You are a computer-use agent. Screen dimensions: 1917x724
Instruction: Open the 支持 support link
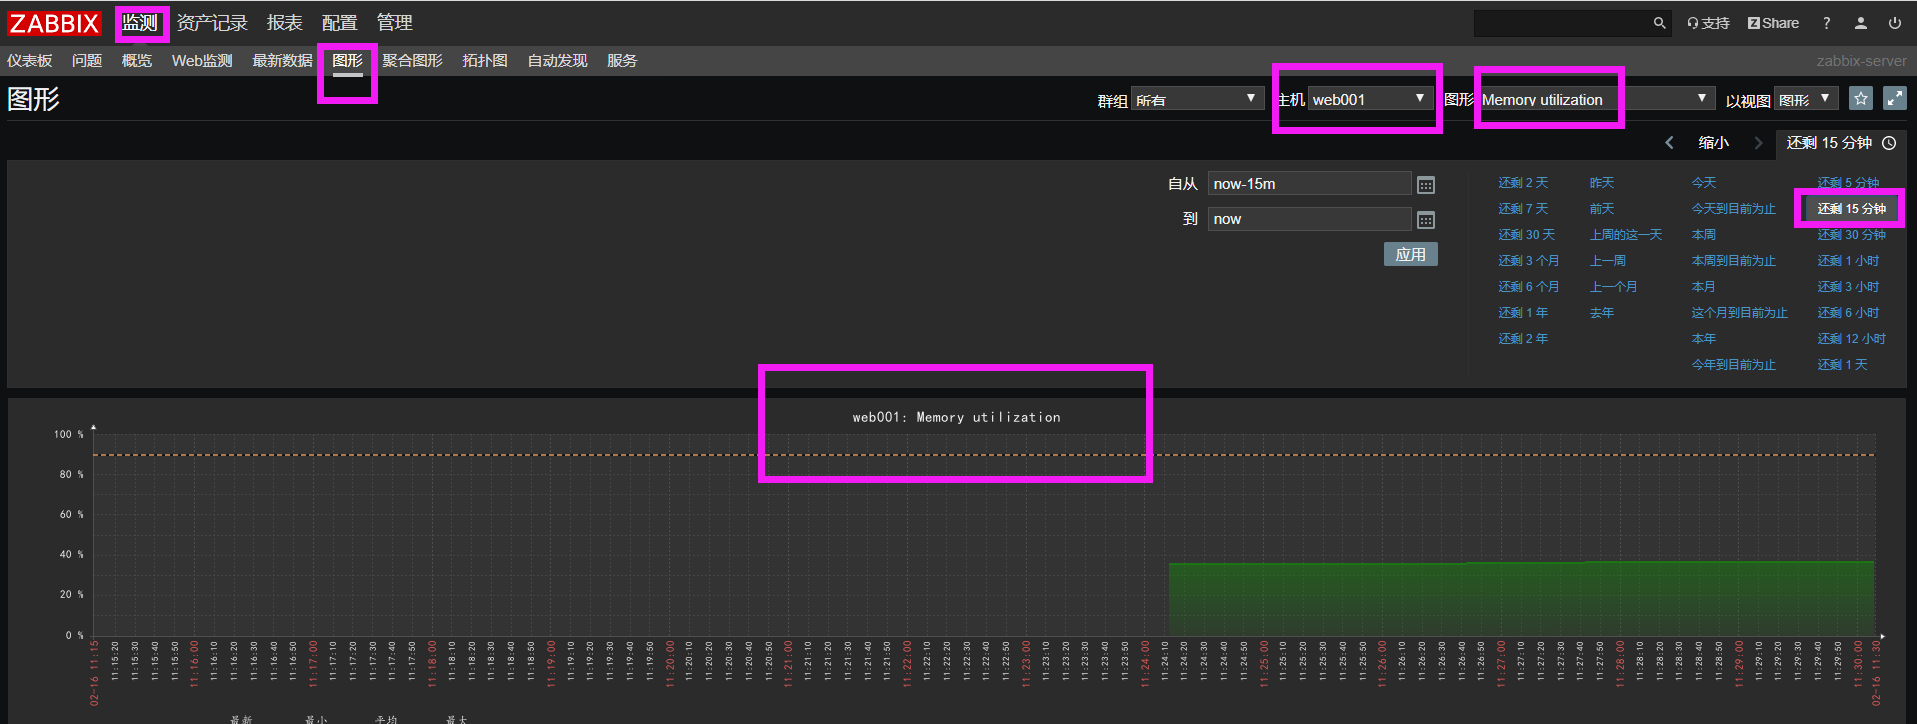(1708, 23)
